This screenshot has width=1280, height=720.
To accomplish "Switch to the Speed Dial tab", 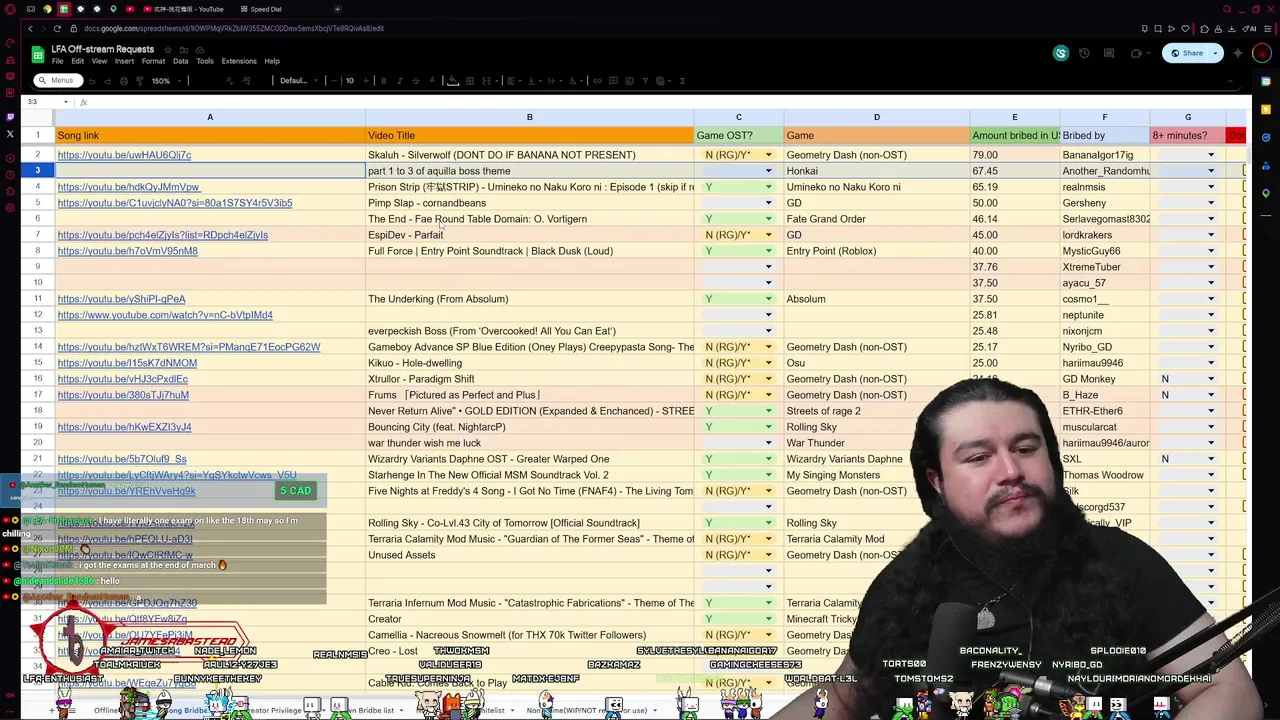I will pos(262,9).
